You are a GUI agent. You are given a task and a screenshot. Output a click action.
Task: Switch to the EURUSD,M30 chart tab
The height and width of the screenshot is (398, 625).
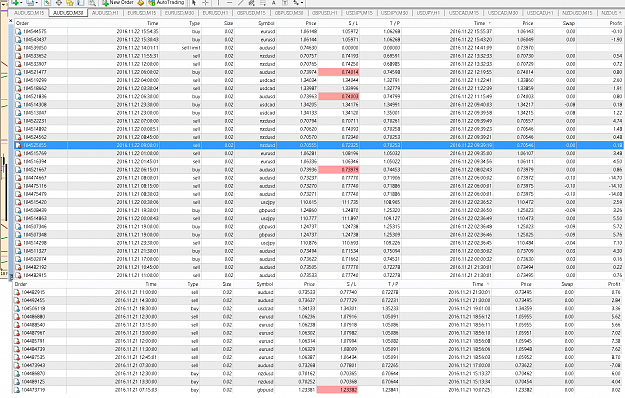tap(179, 13)
